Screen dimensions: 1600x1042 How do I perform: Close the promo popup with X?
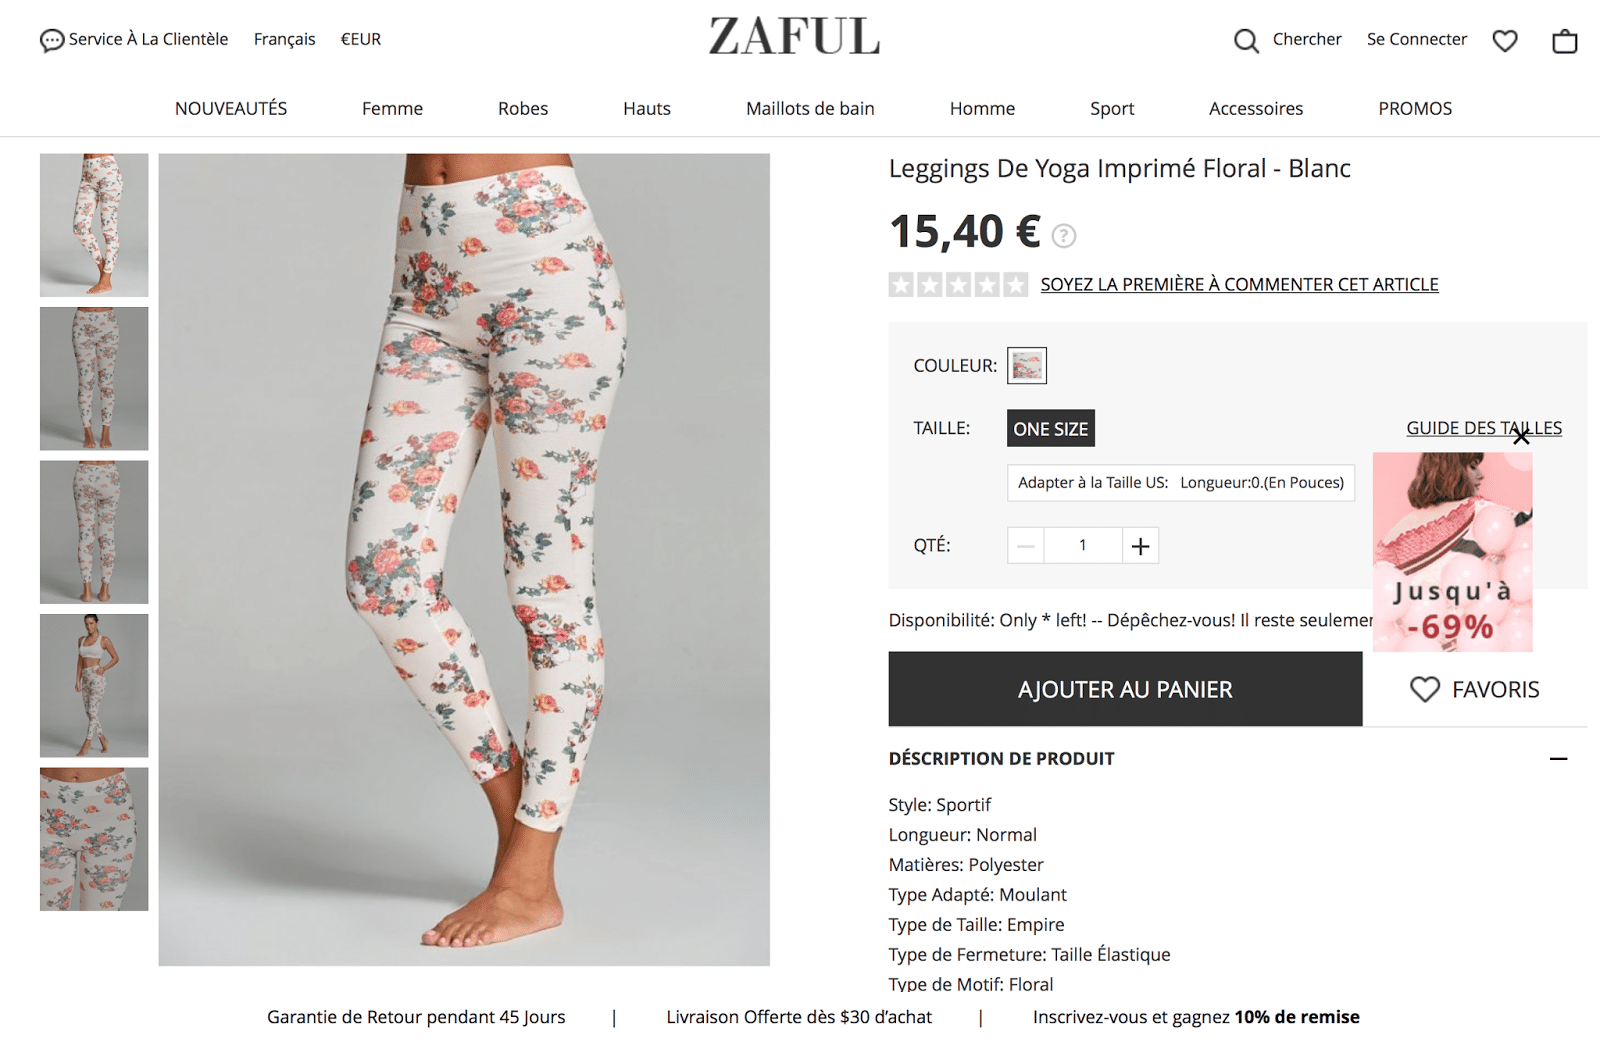[x=1521, y=436]
